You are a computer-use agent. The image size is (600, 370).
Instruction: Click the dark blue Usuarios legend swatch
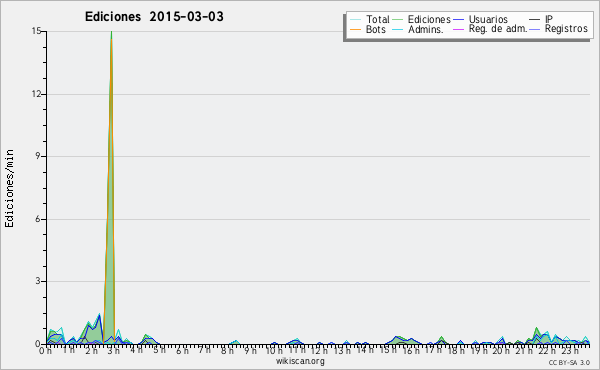(x=458, y=19)
